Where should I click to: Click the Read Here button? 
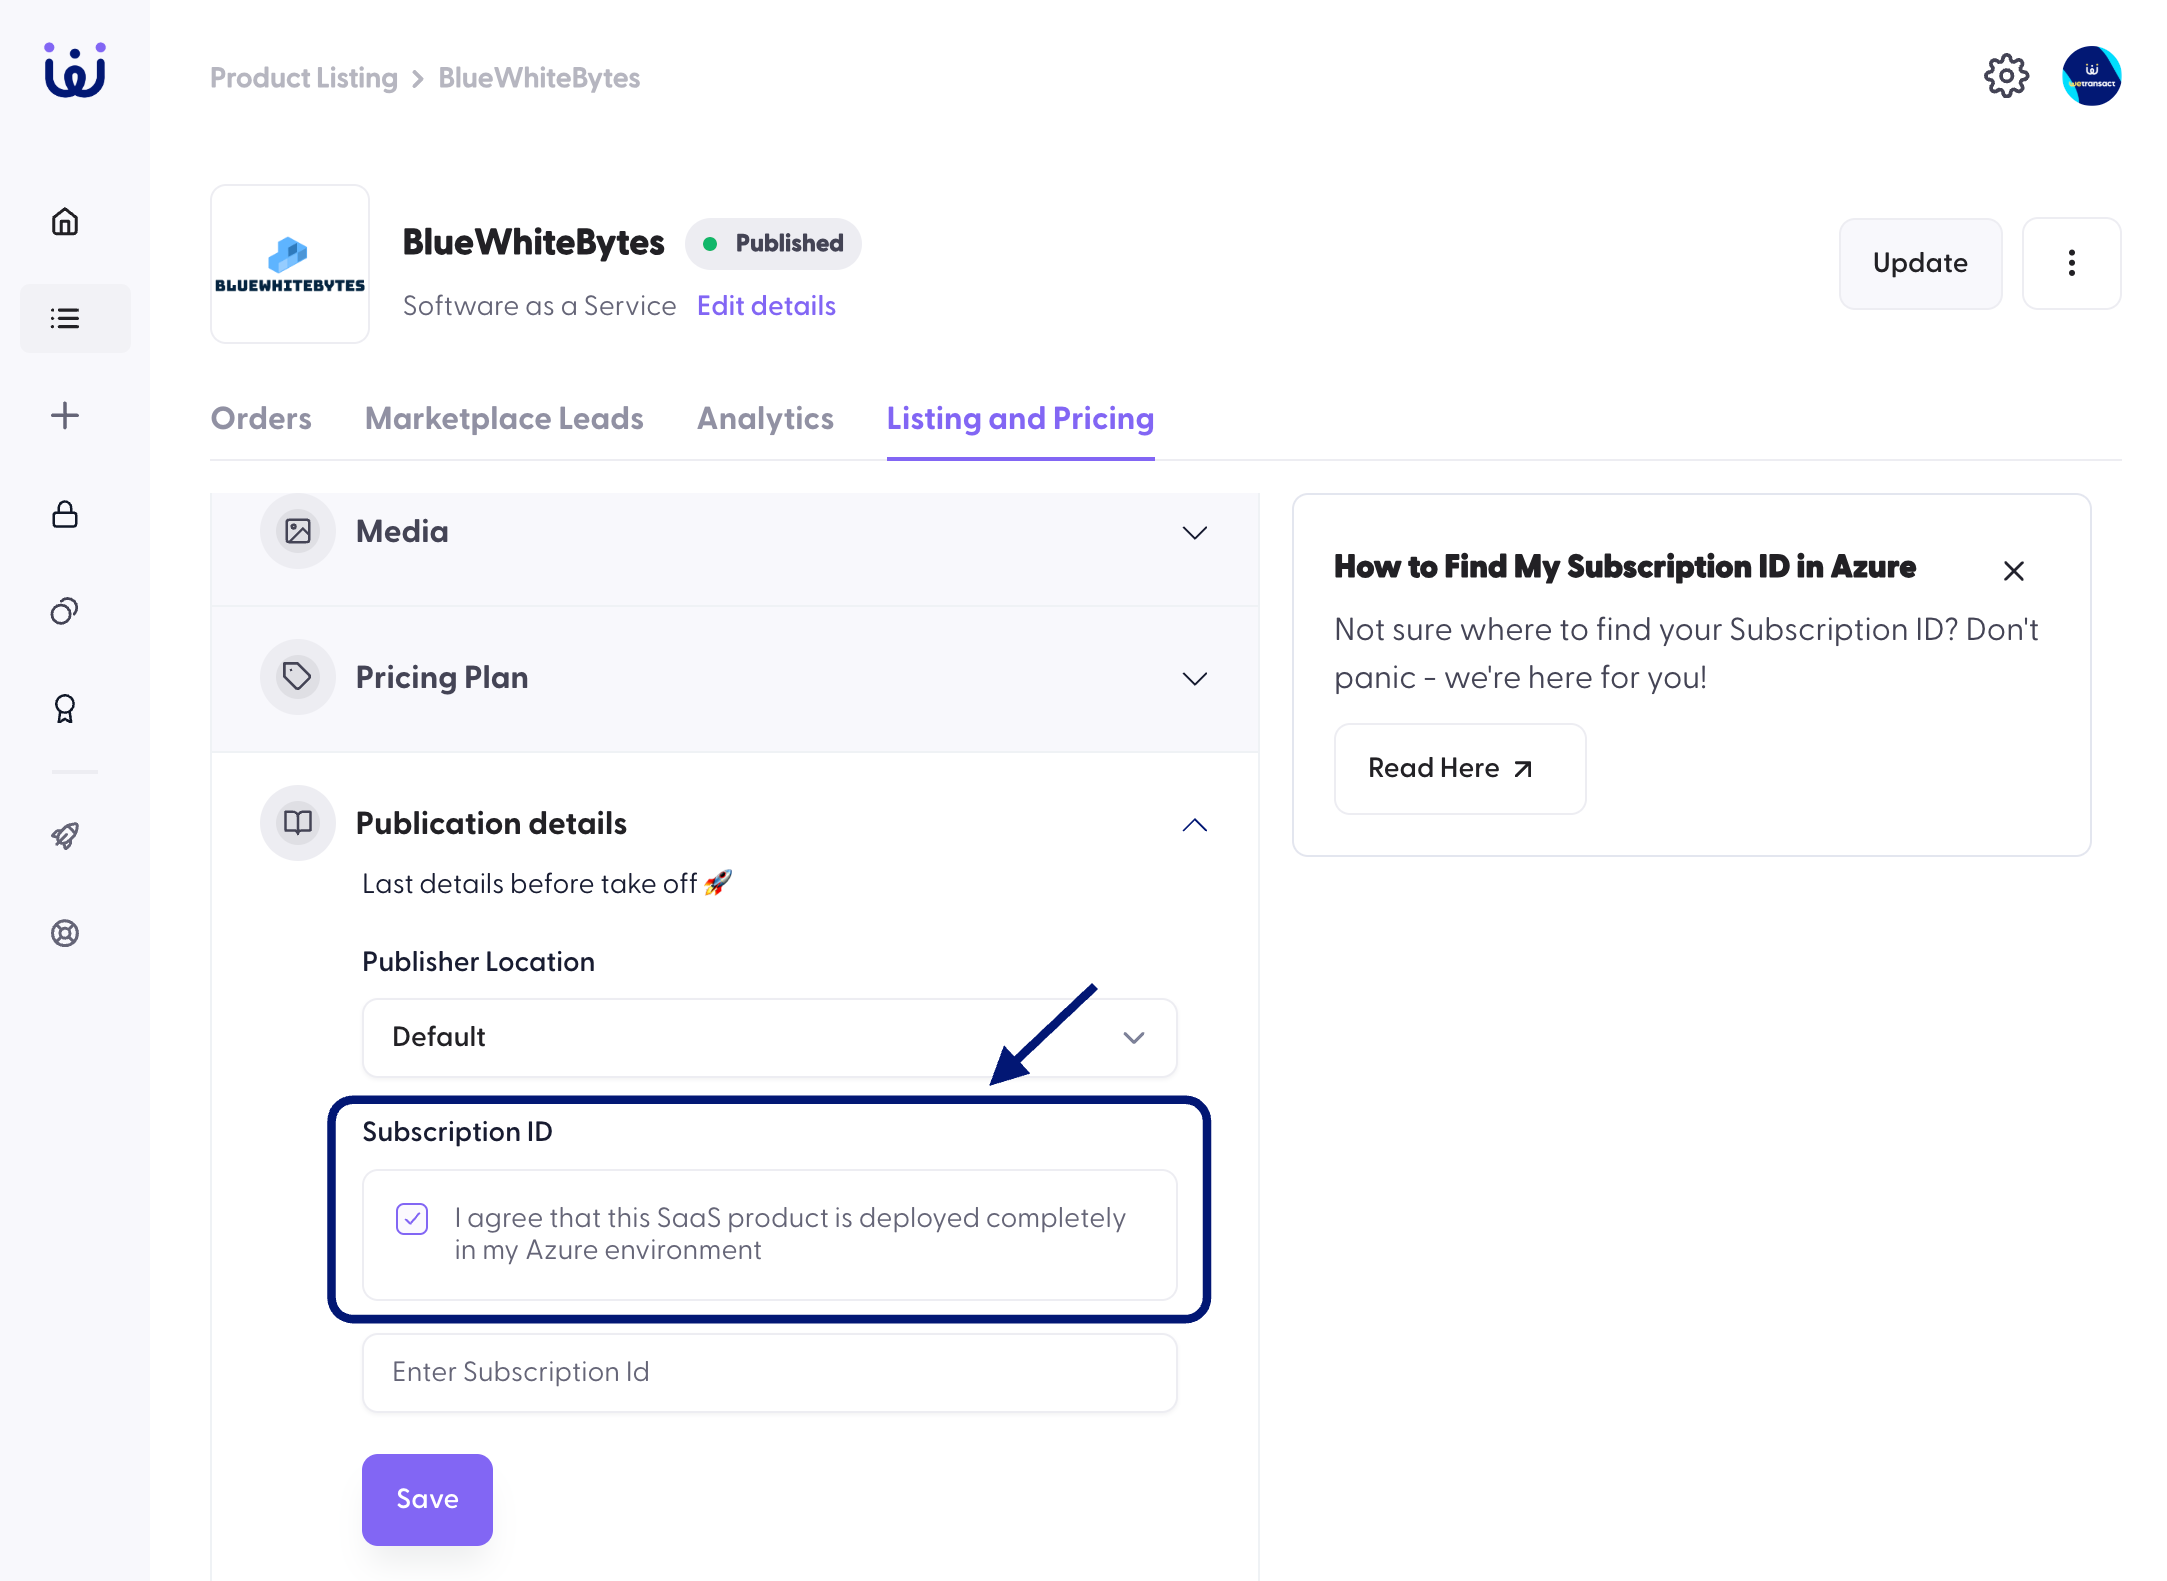coord(1459,768)
